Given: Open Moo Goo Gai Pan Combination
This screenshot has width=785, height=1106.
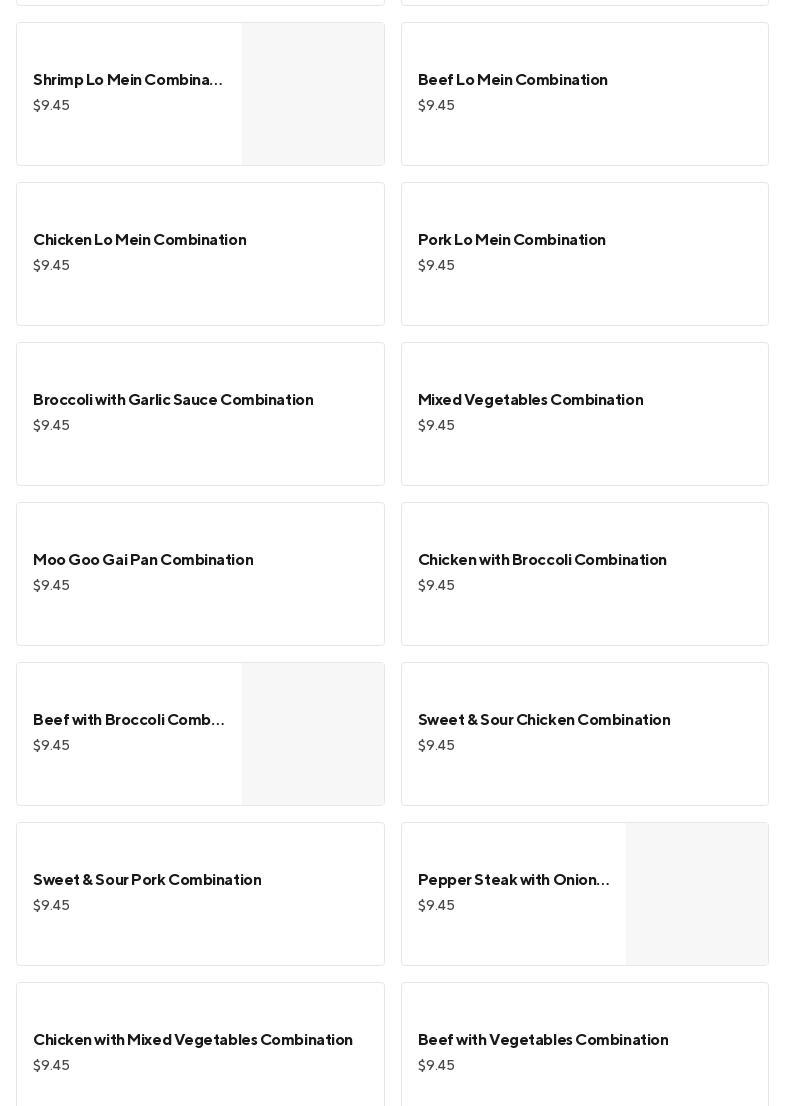Looking at the screenshot, I should point(143,560).
